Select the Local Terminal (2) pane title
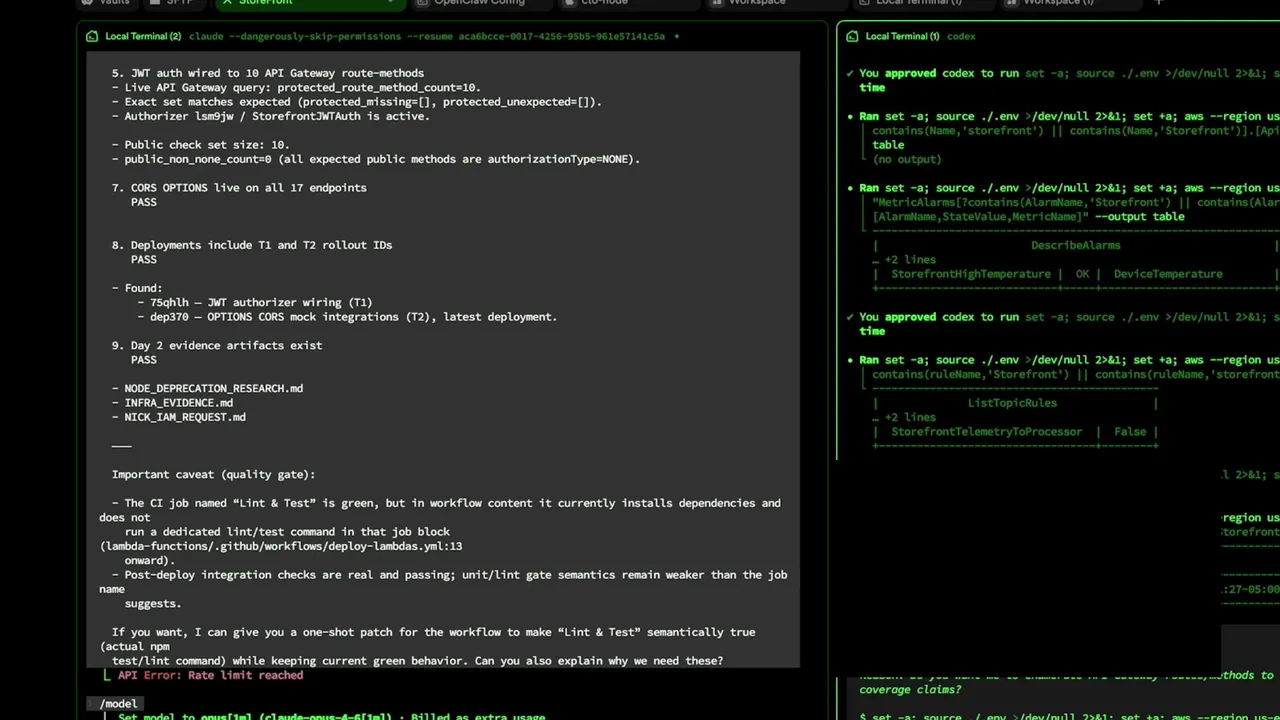The image size is (1280, 720). coord(143,36)
